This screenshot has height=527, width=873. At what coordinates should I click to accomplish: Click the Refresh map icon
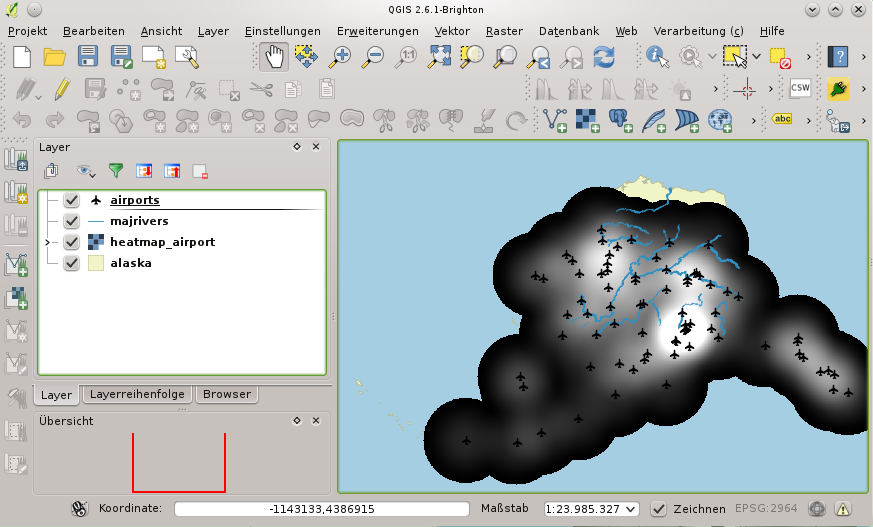click(x=604, y=57)
